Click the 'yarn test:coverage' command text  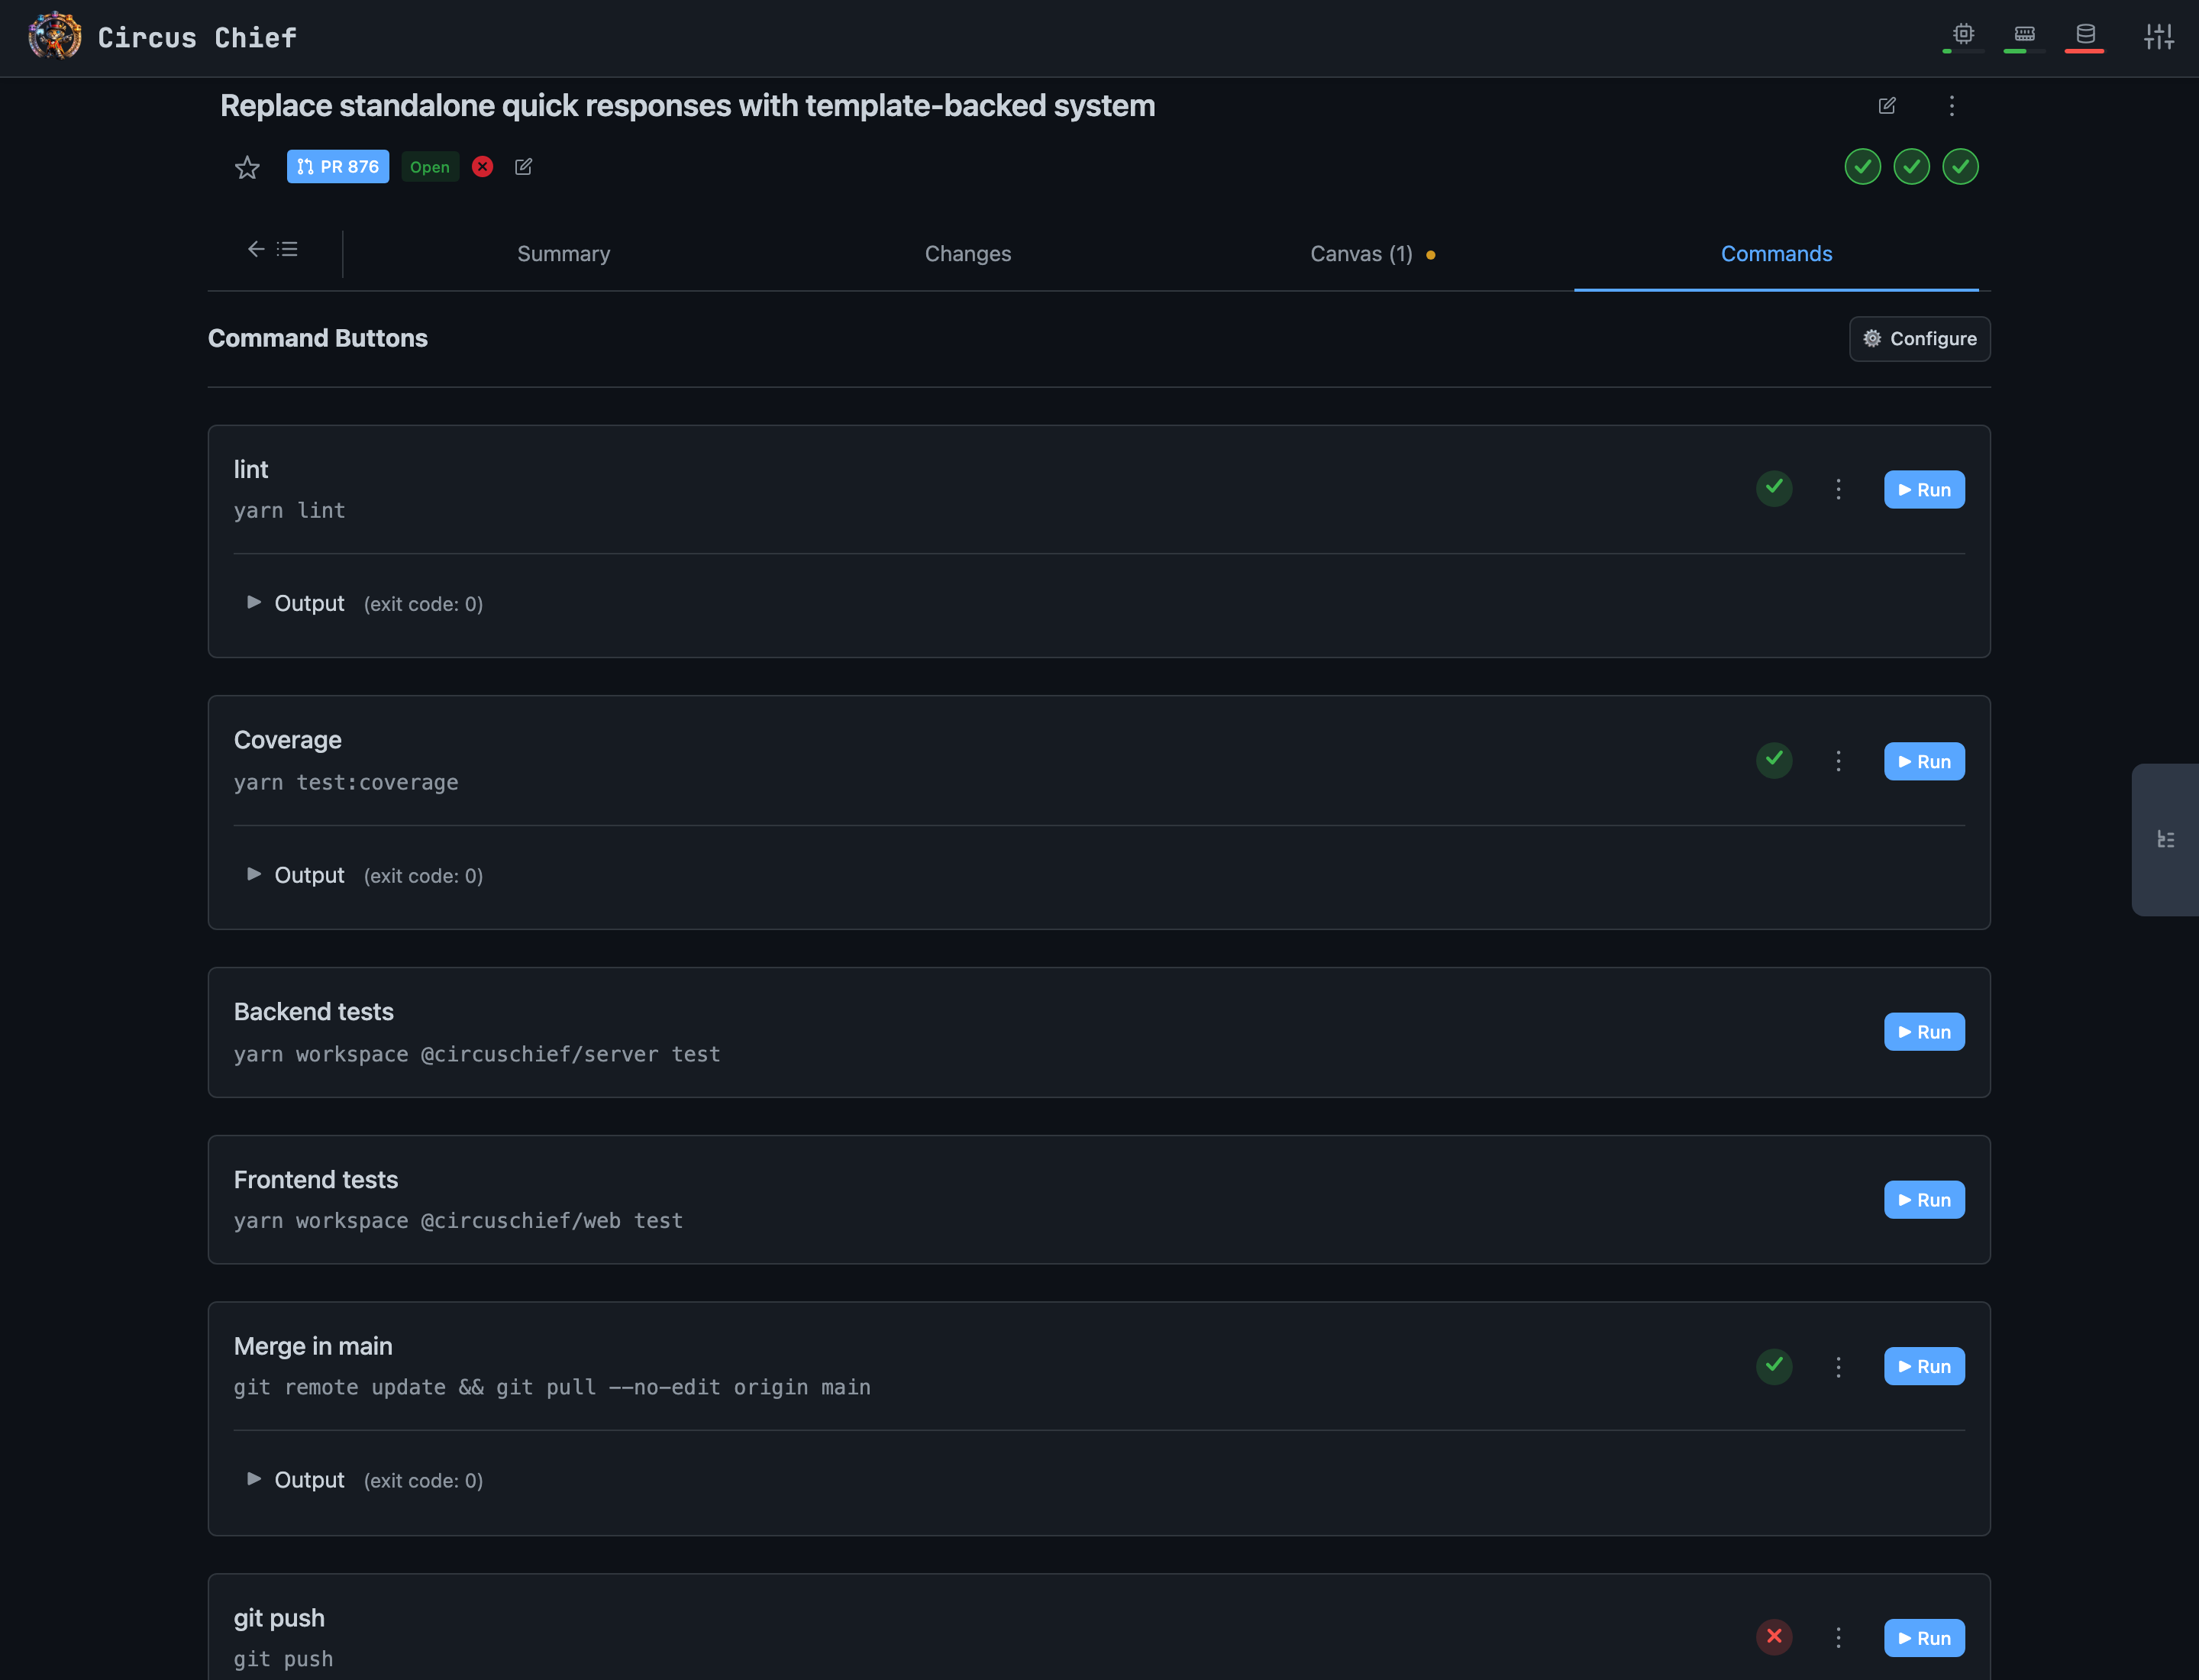(346, 783)
